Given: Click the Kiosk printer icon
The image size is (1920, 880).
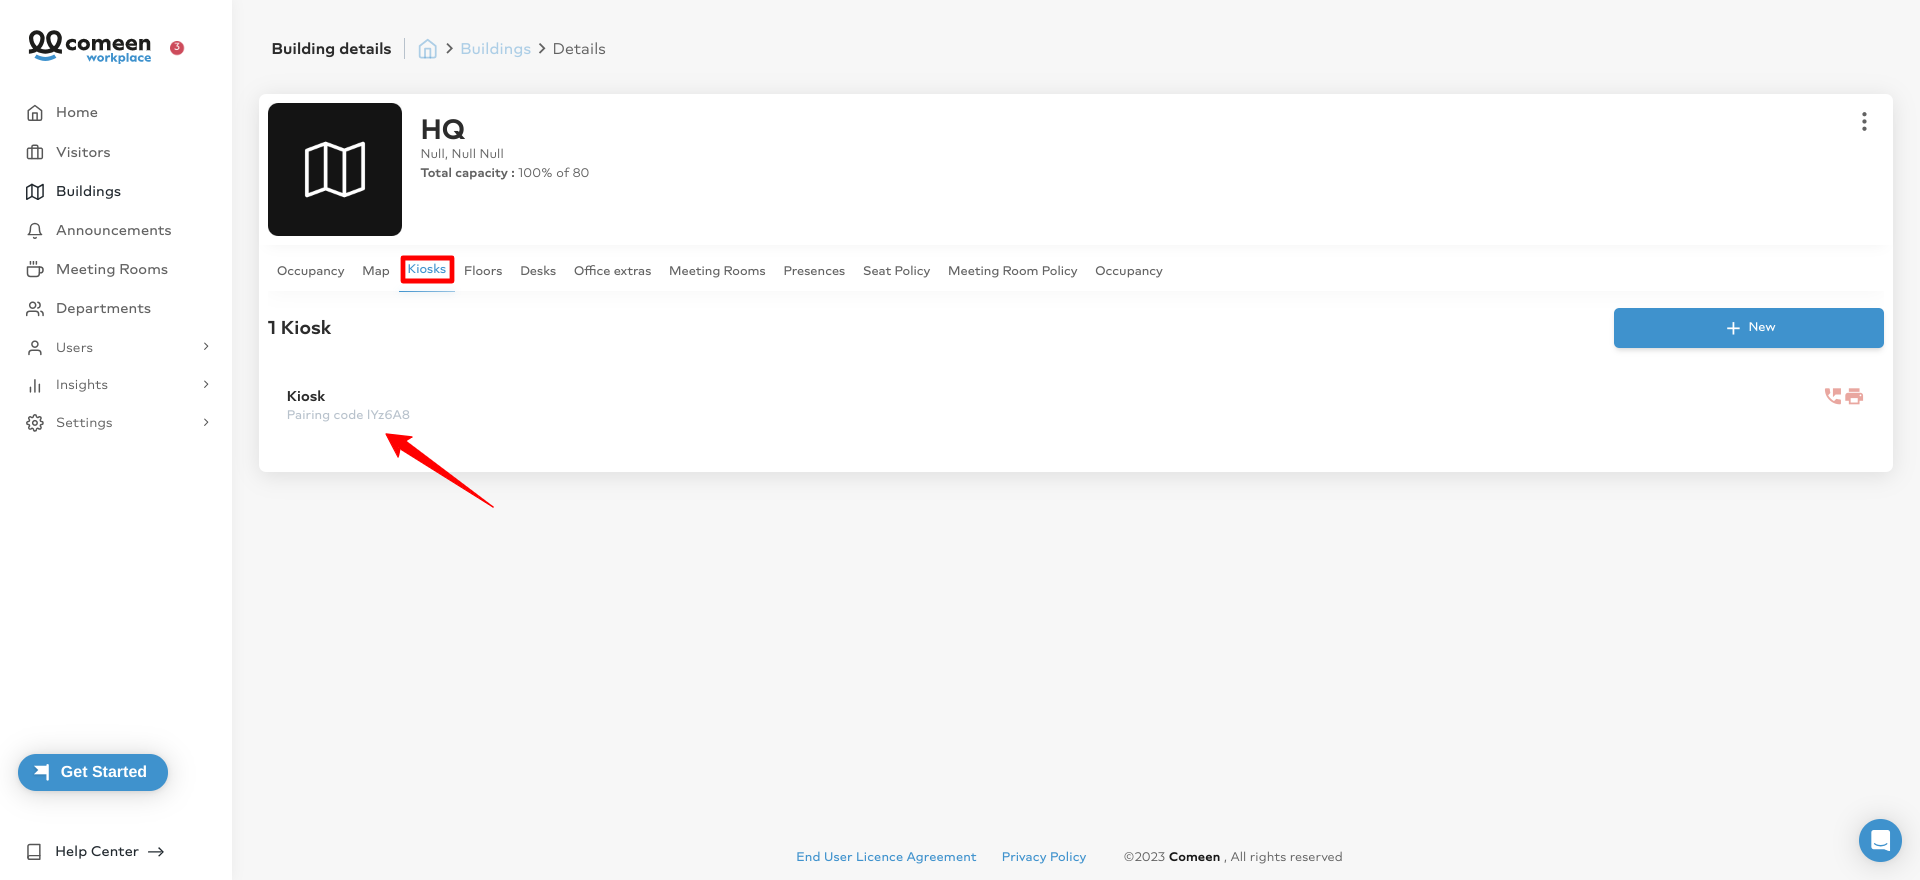Looking at the screenshot, I should click(x=1854, y=396).
